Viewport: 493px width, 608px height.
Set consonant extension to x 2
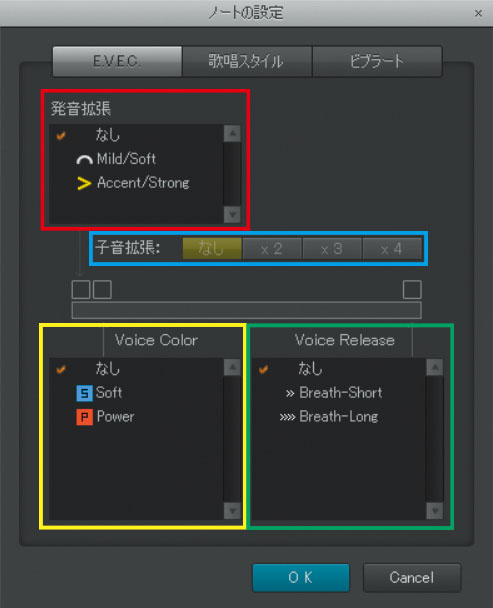point(272,249)
